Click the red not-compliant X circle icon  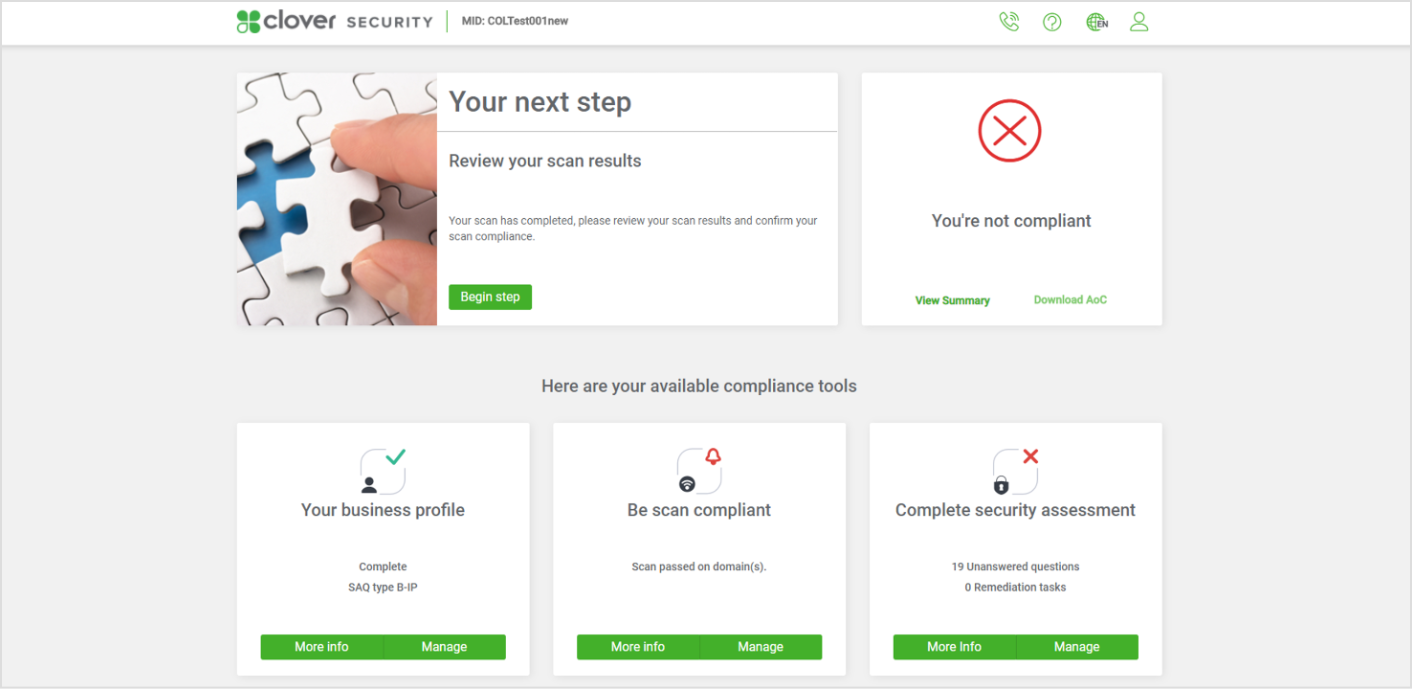(x=1010, y=130)
